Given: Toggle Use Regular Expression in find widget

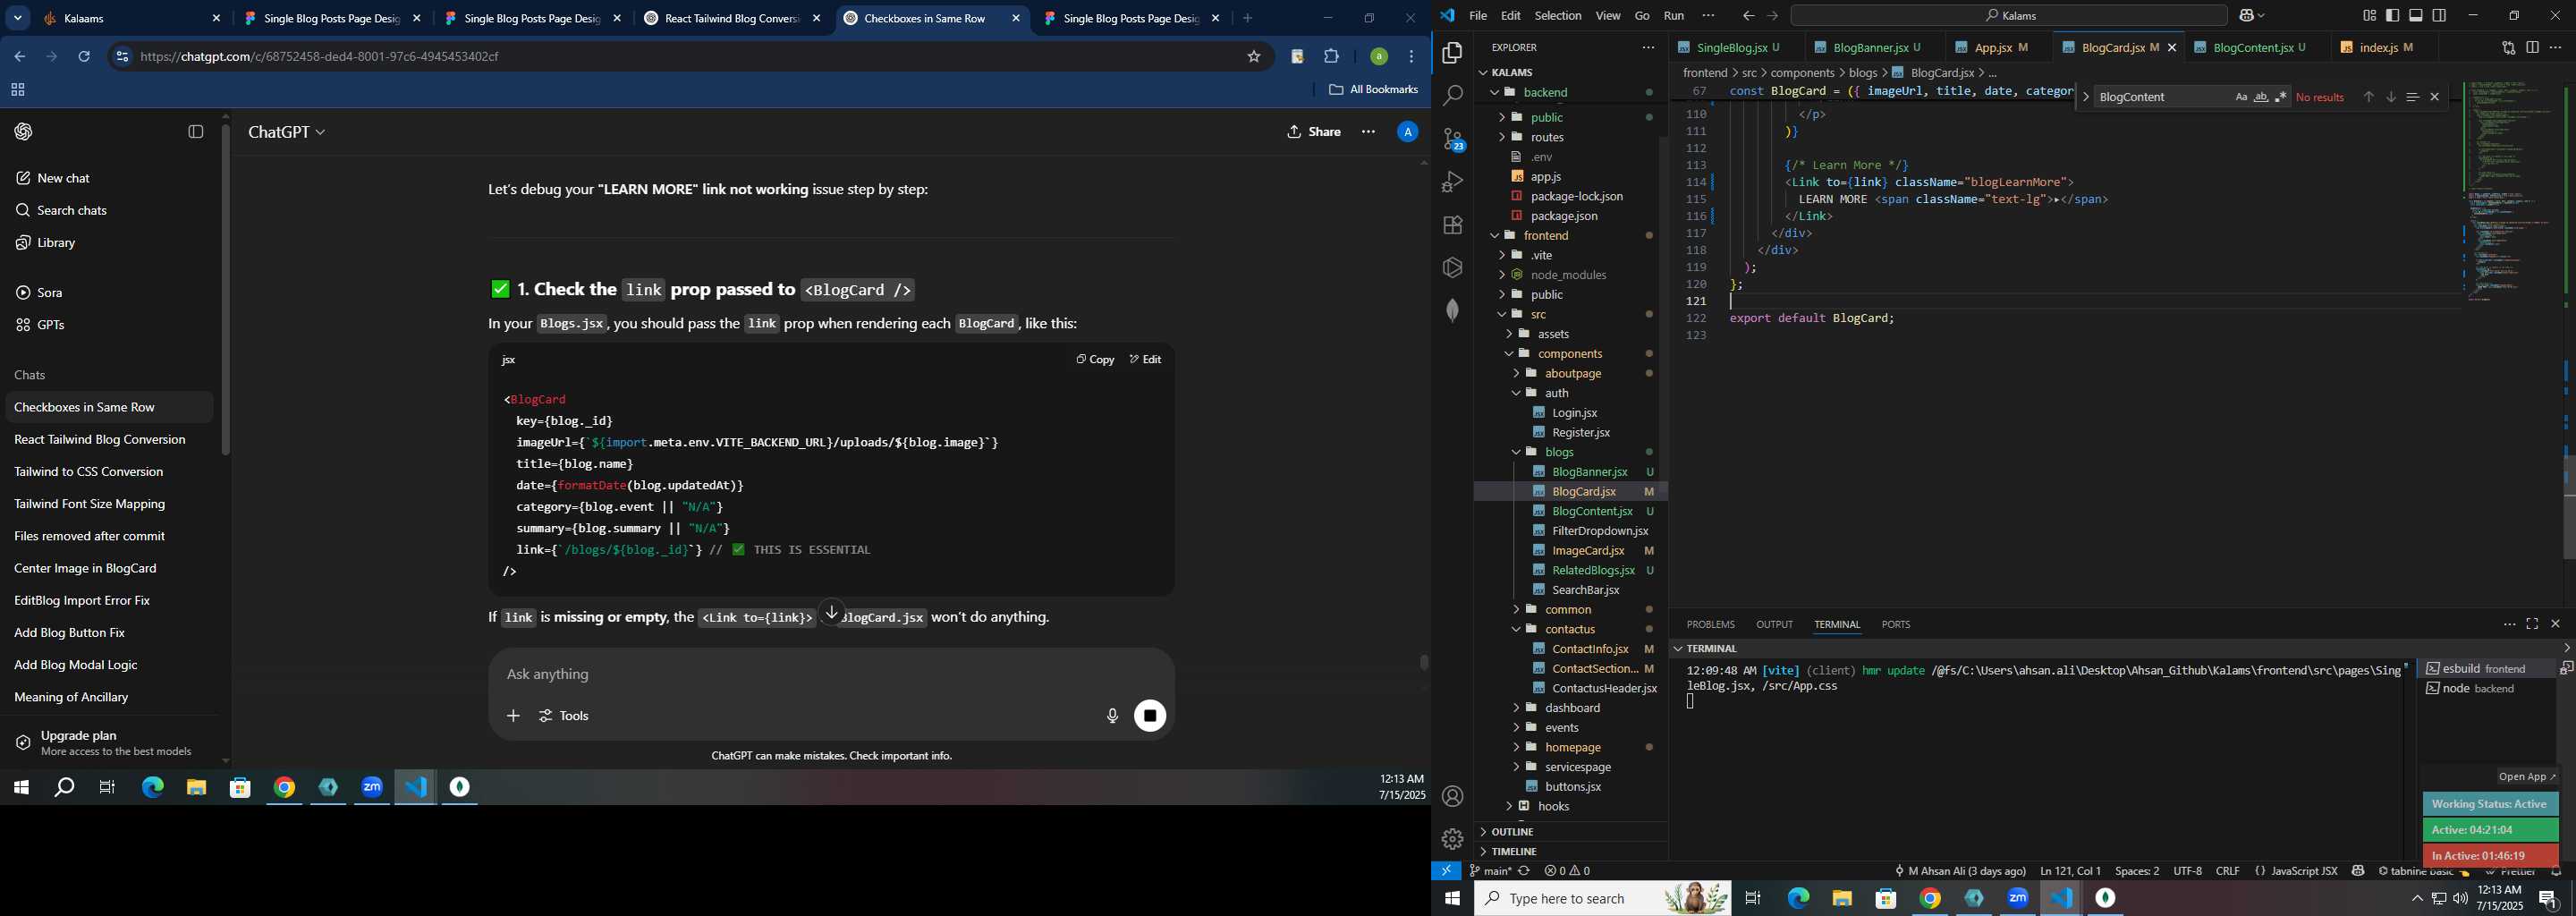Looking at the screenshot, I should pos(2281,97).
